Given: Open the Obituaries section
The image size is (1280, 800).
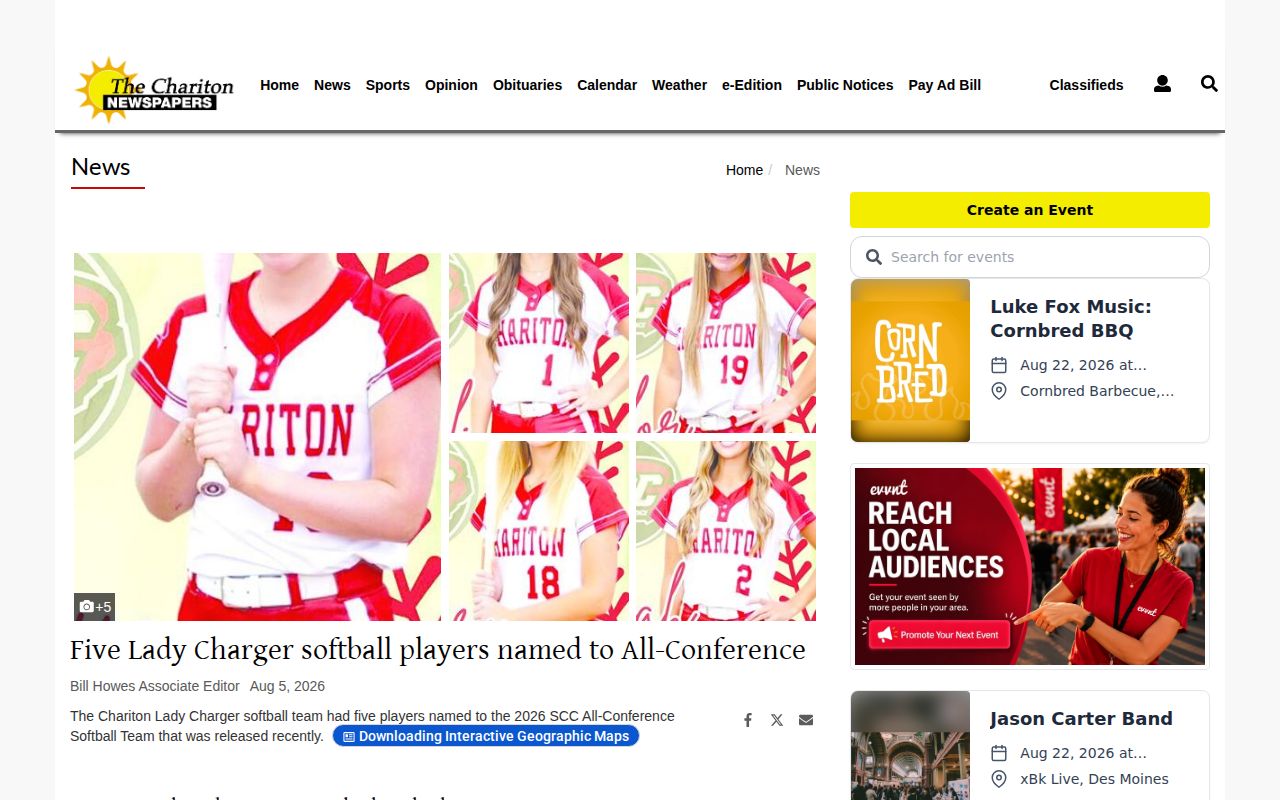Looking at the screenshot, I should pos(527,85).
